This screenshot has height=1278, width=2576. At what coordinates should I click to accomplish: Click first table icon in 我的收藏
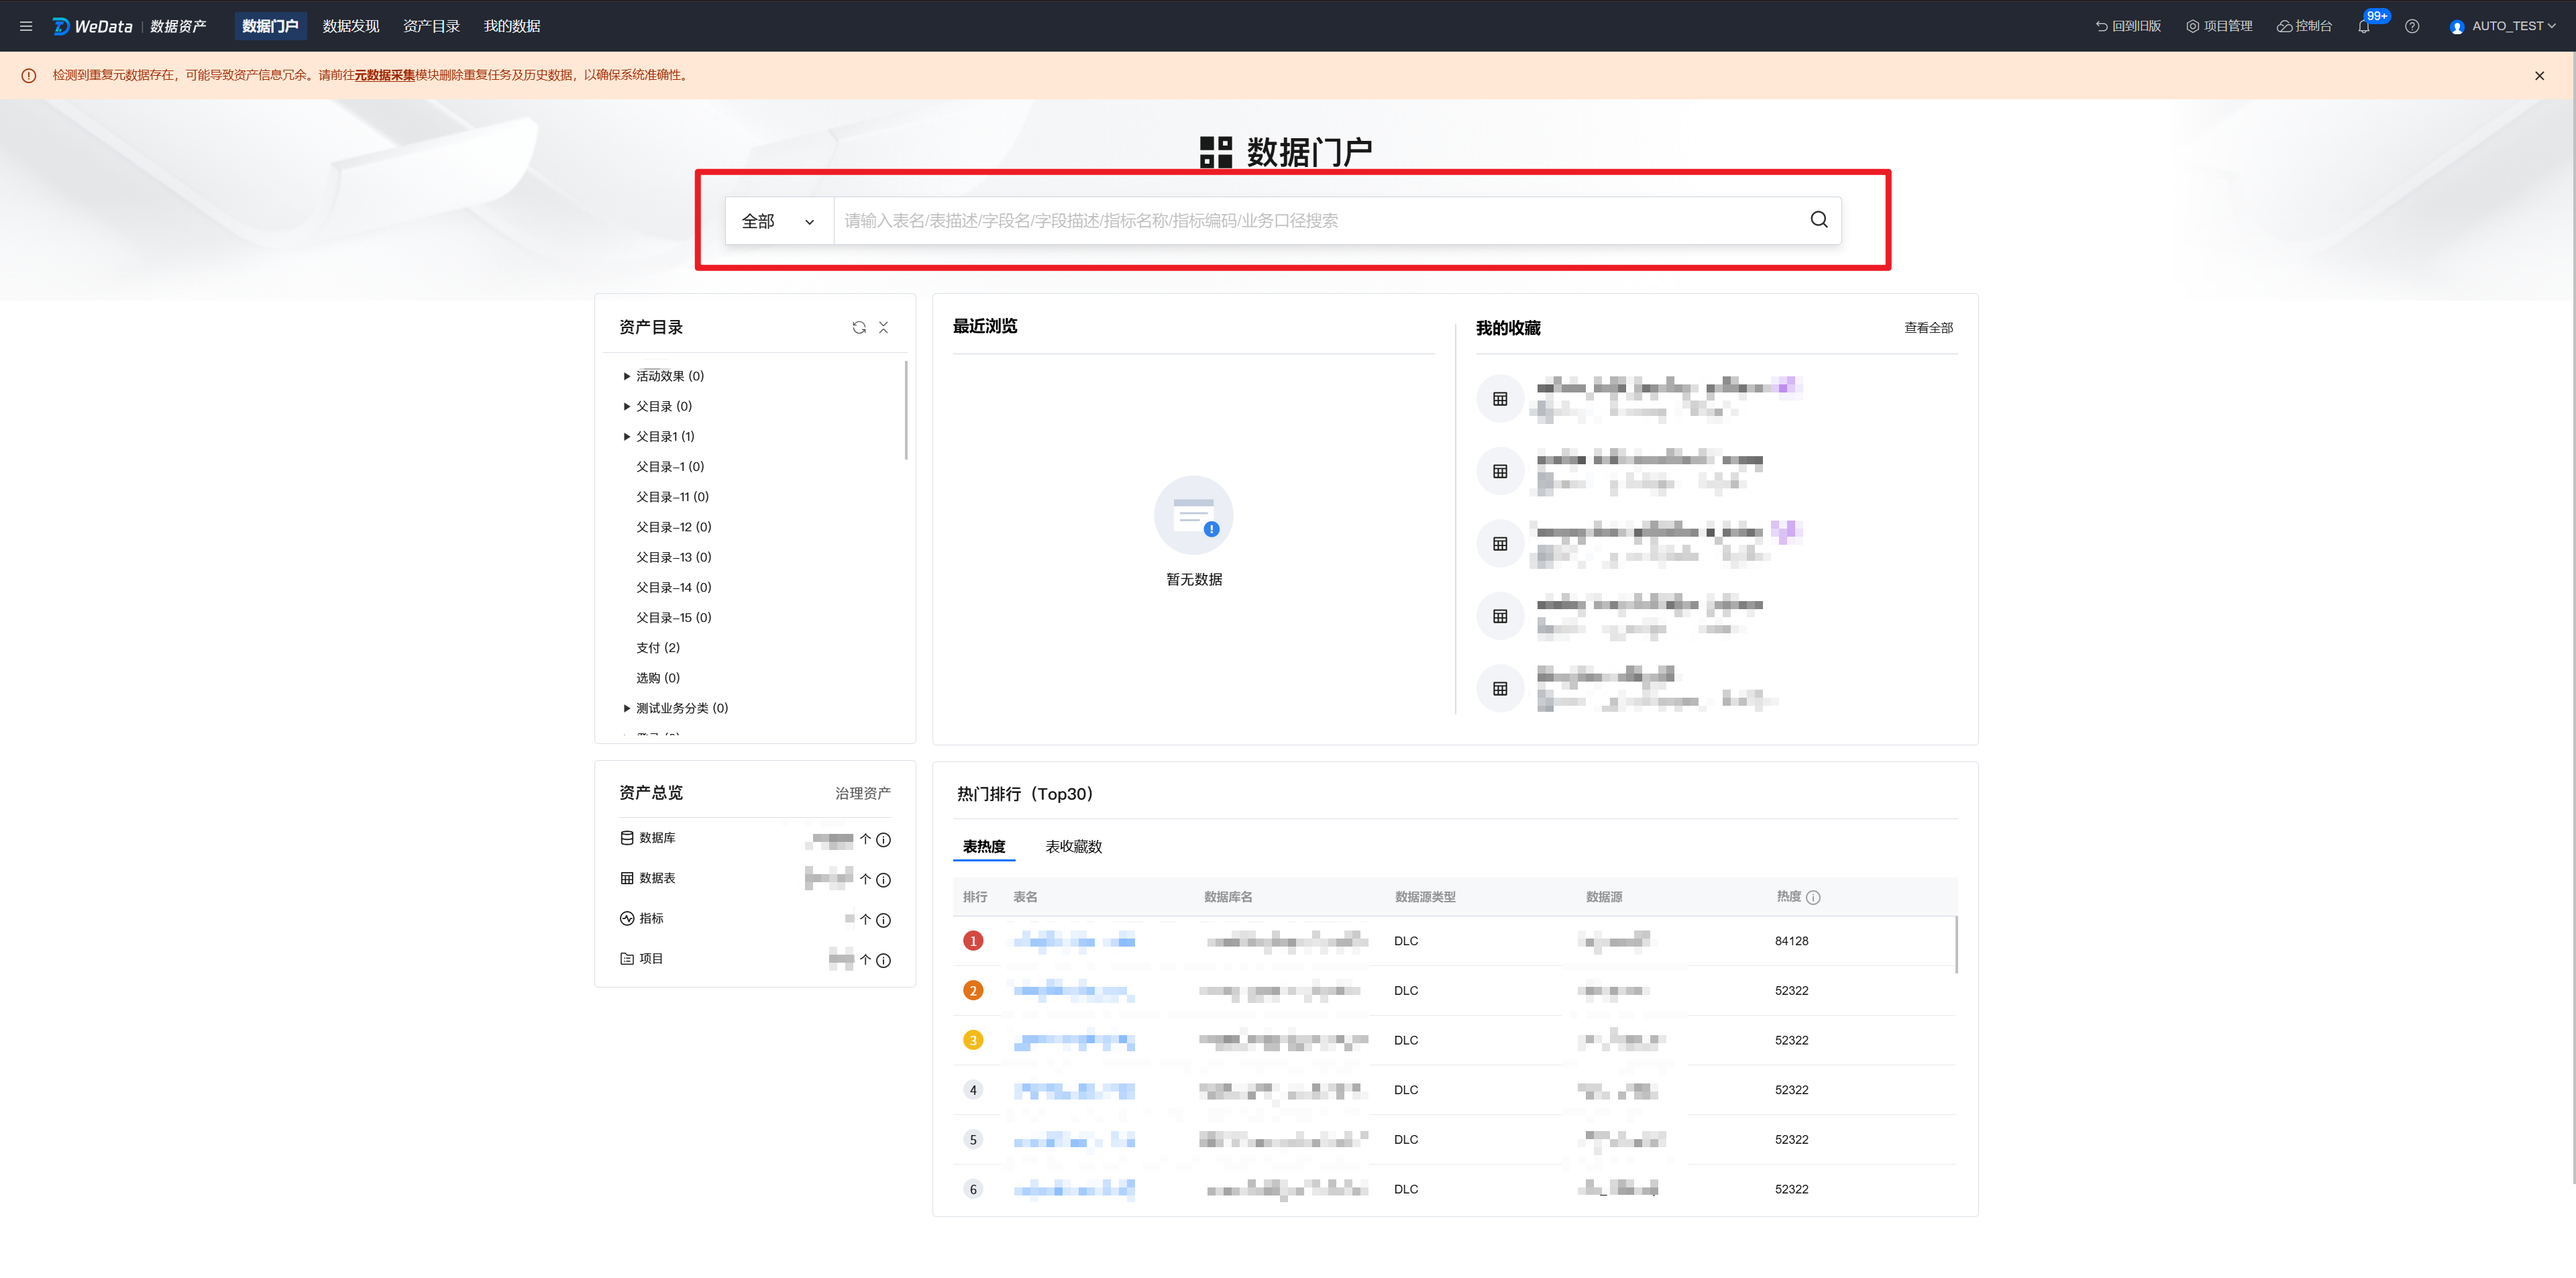point(1500,399)
